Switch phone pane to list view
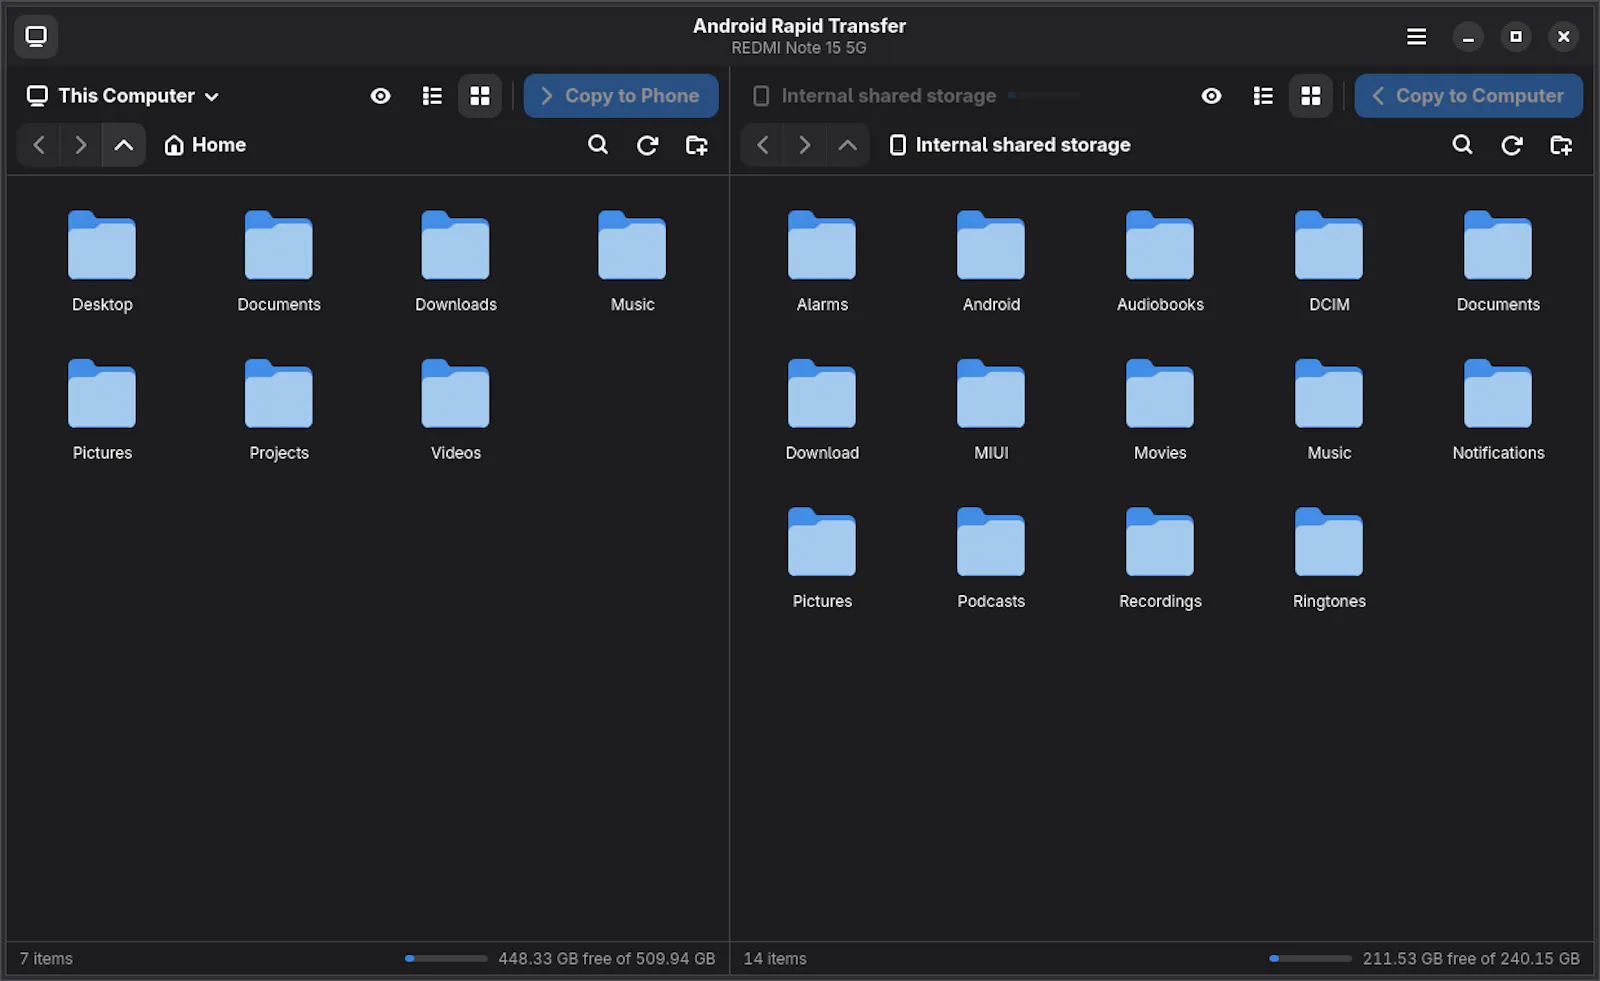1600x981 pixels. coord(1263,96)
